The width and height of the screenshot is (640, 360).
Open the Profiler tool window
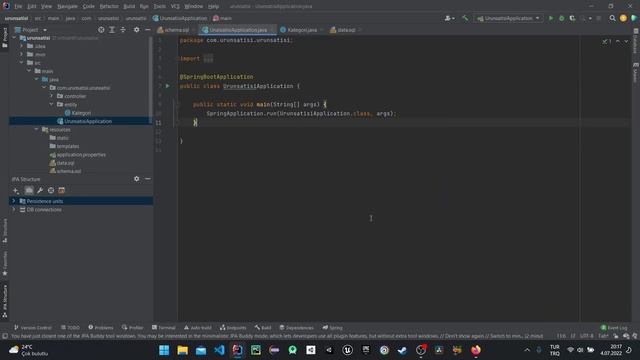pyautogui.click(x=132, y=328)
